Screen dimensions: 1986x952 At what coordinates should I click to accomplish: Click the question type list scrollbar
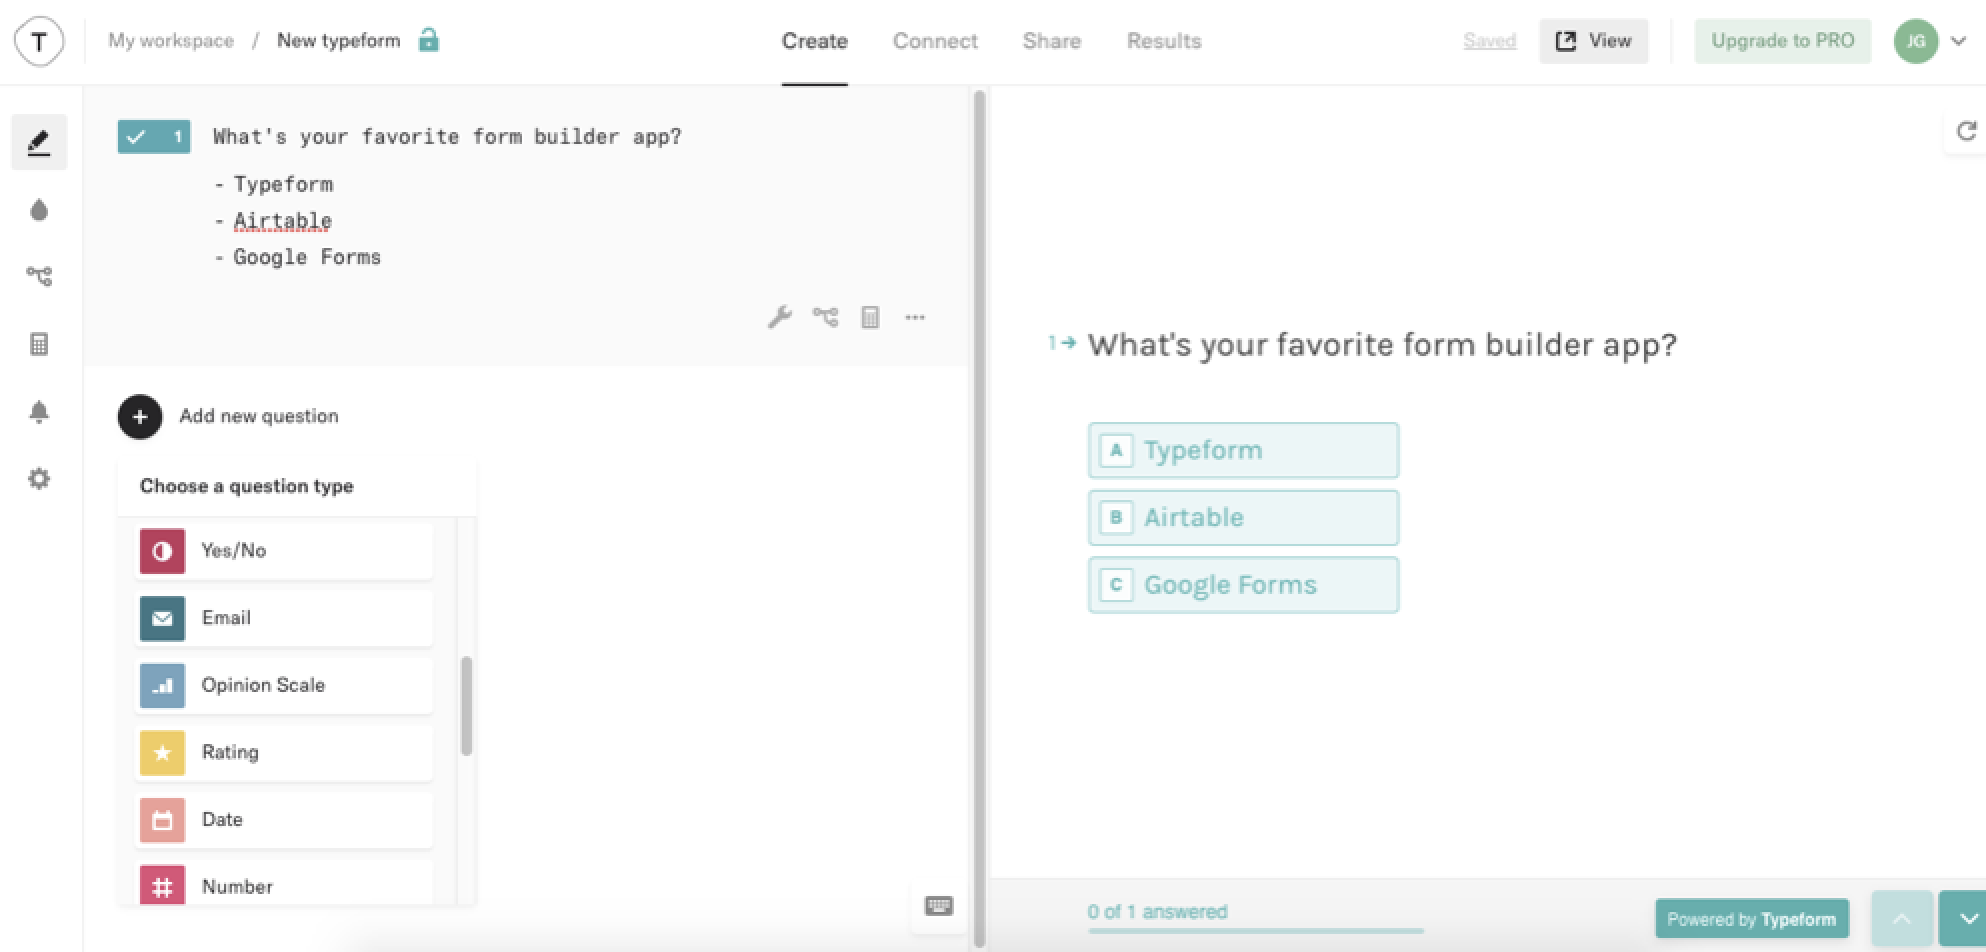pyautogui.click(x=466, y=705)
